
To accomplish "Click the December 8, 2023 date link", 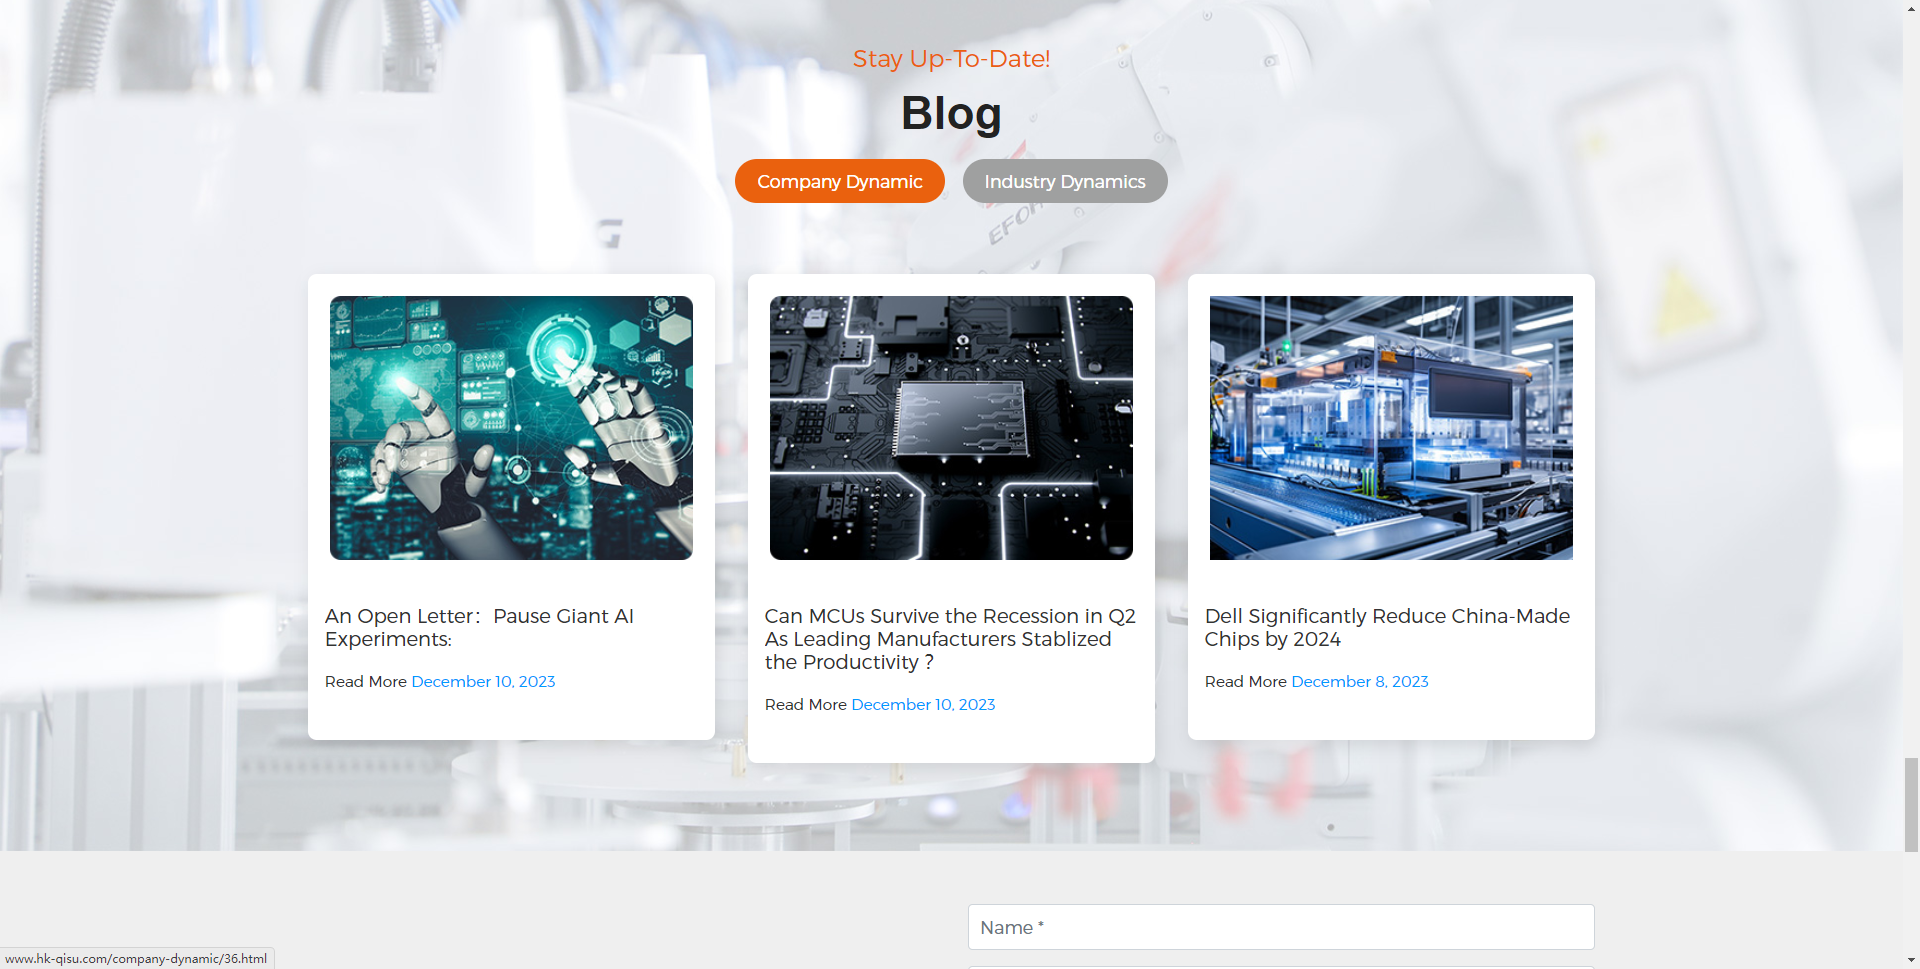I will (1359, 681).
